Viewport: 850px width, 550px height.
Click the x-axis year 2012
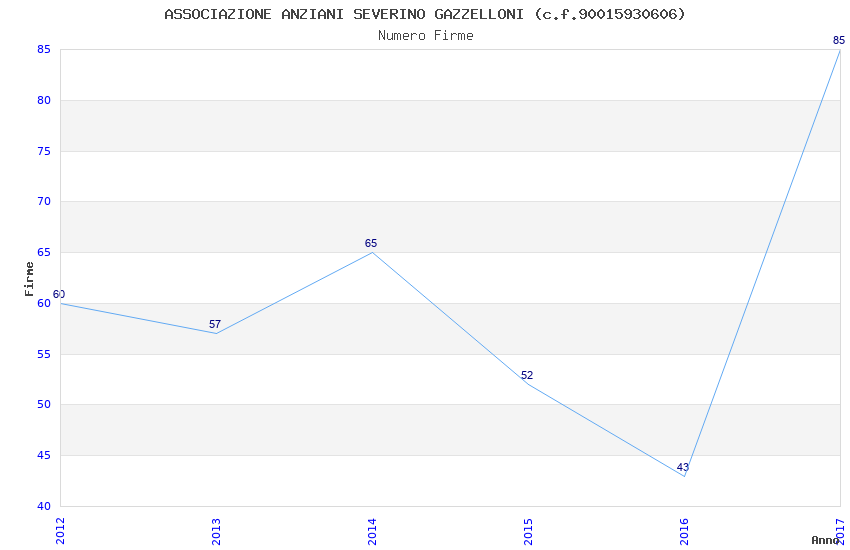click(60, 531)
